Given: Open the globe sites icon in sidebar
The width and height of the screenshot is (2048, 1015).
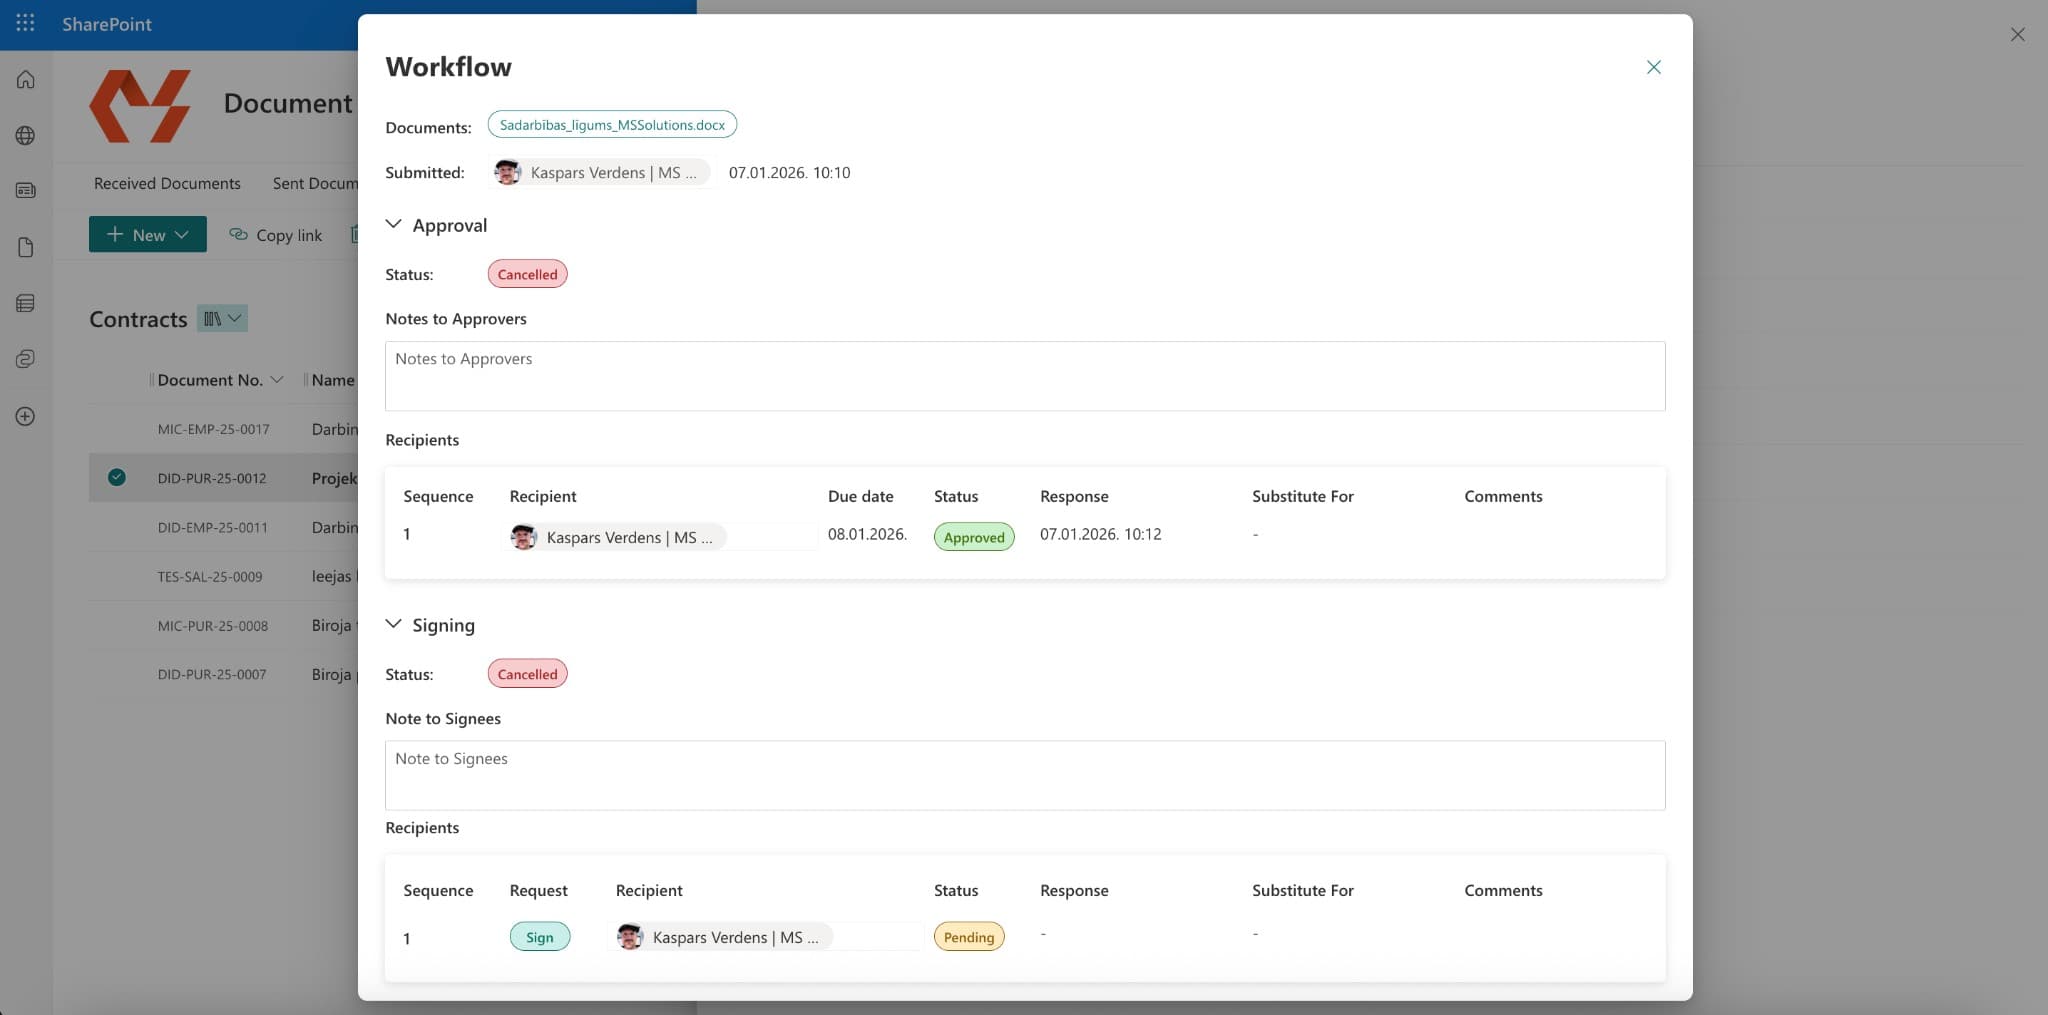Looking at the screenshot, I should point(26,136).
